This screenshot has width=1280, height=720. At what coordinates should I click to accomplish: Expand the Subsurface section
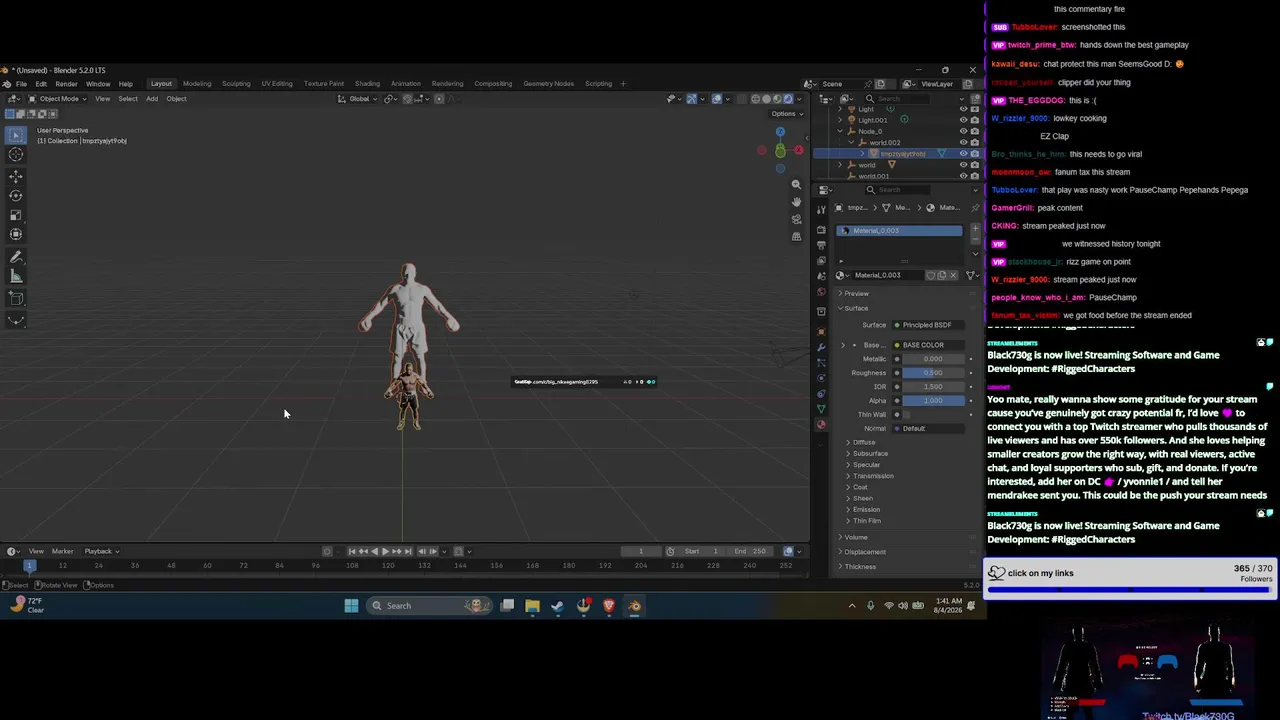870,453
